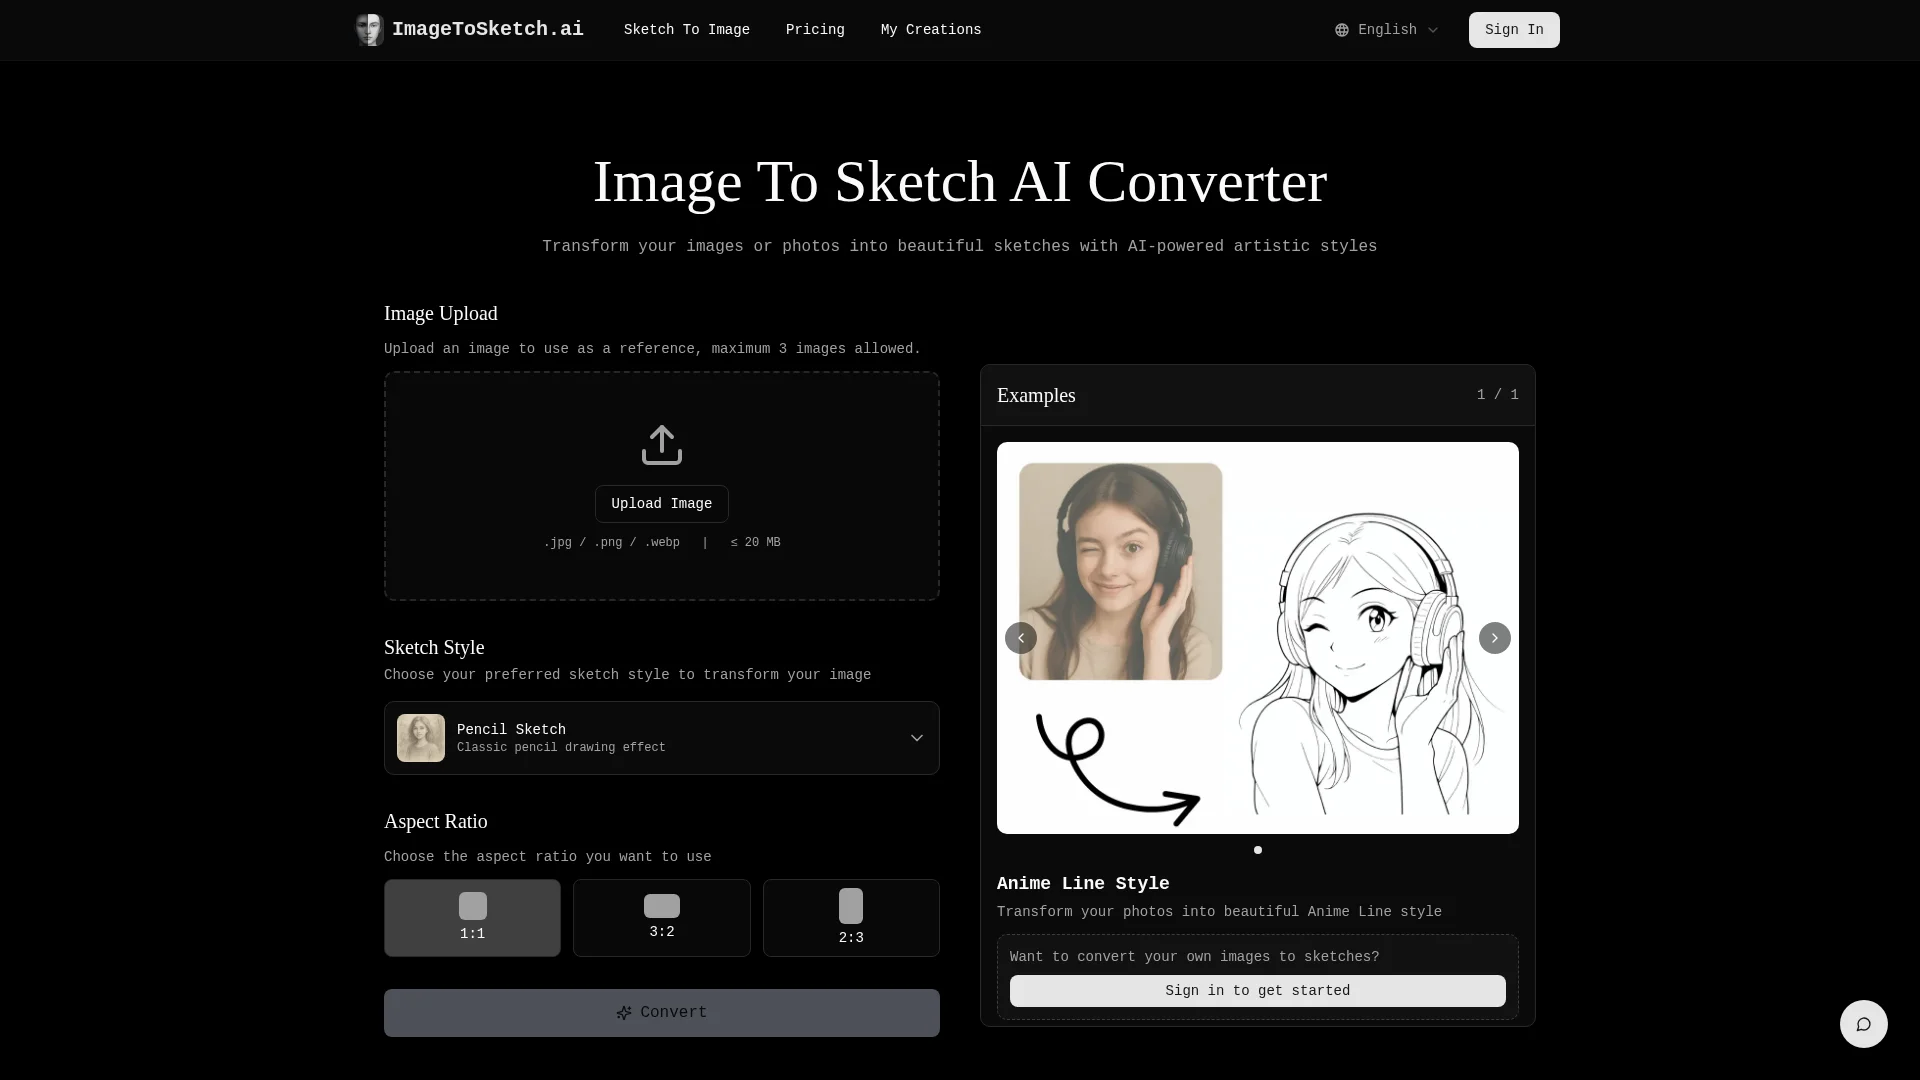Image resolution: width=1920 pixels, height=1080 pixels.
Task: Click the Pencil Sketch style thumbnail
Action: click(421, 738)
